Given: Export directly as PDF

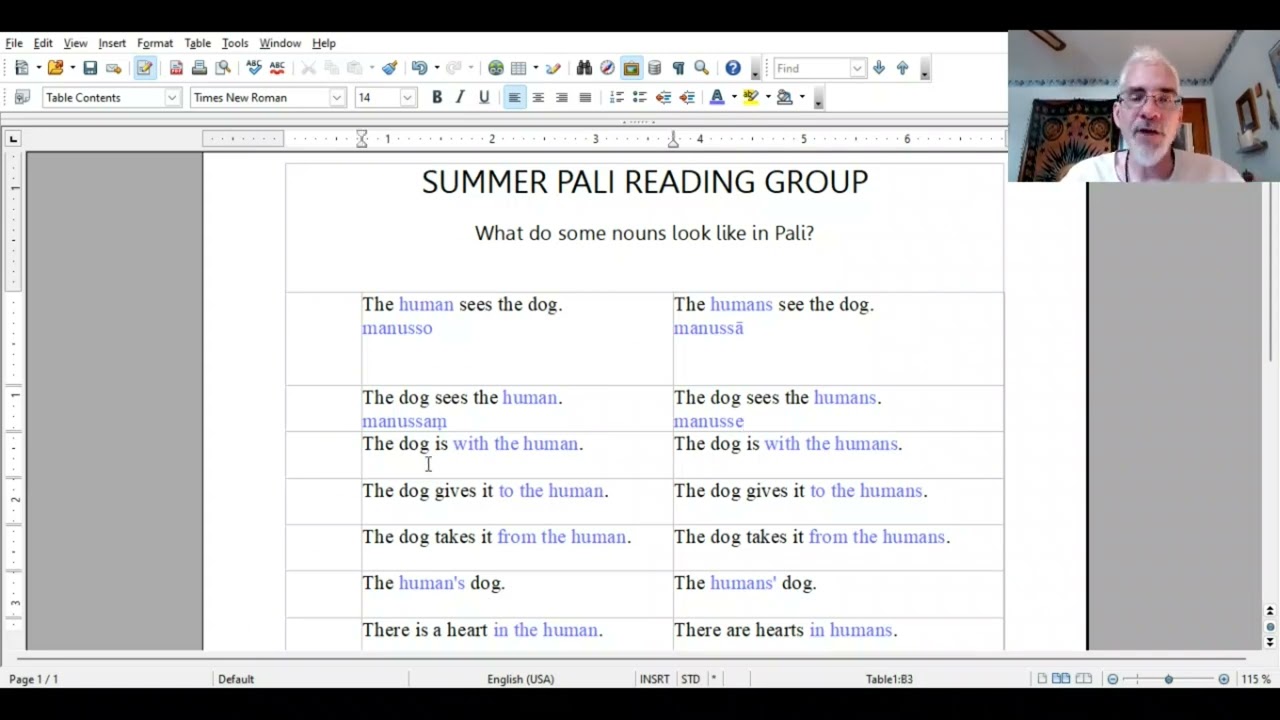Looking at the screenshot, I should (x=176, y=68).
